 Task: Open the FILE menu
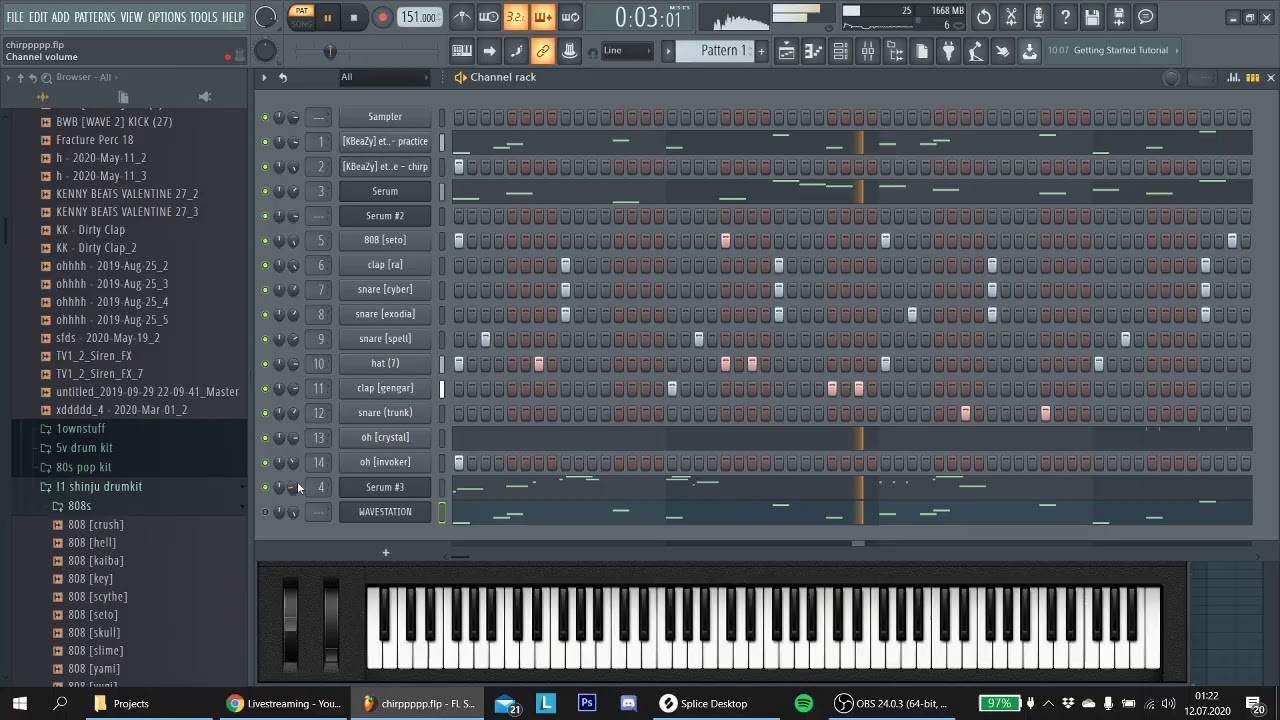pyautogui.click(x=15, y=17)
